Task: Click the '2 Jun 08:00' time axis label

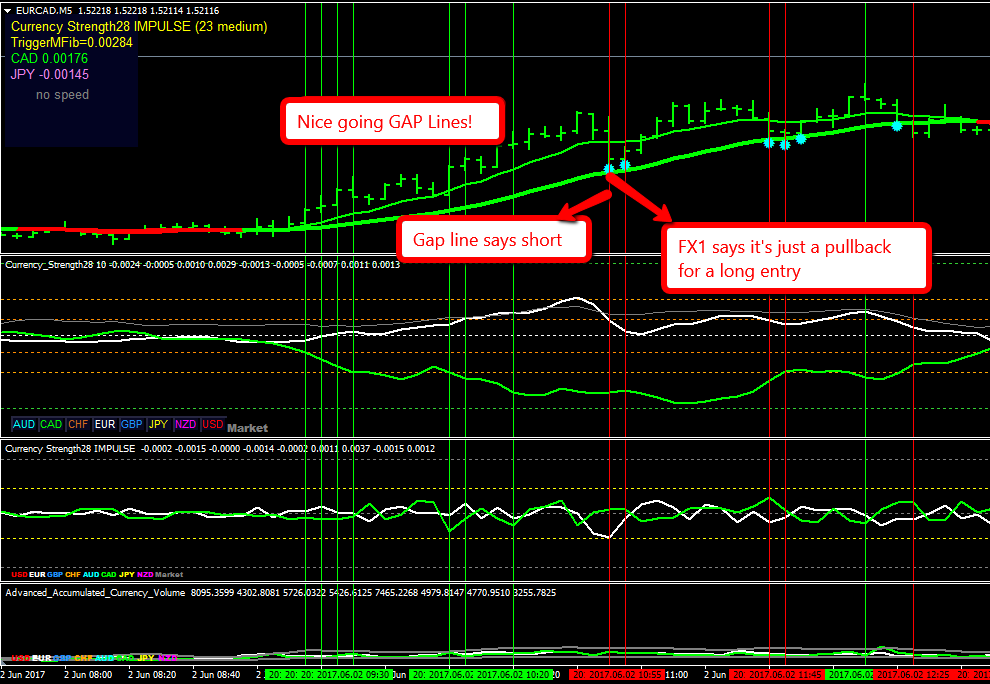Action: (x=88, y=675)
